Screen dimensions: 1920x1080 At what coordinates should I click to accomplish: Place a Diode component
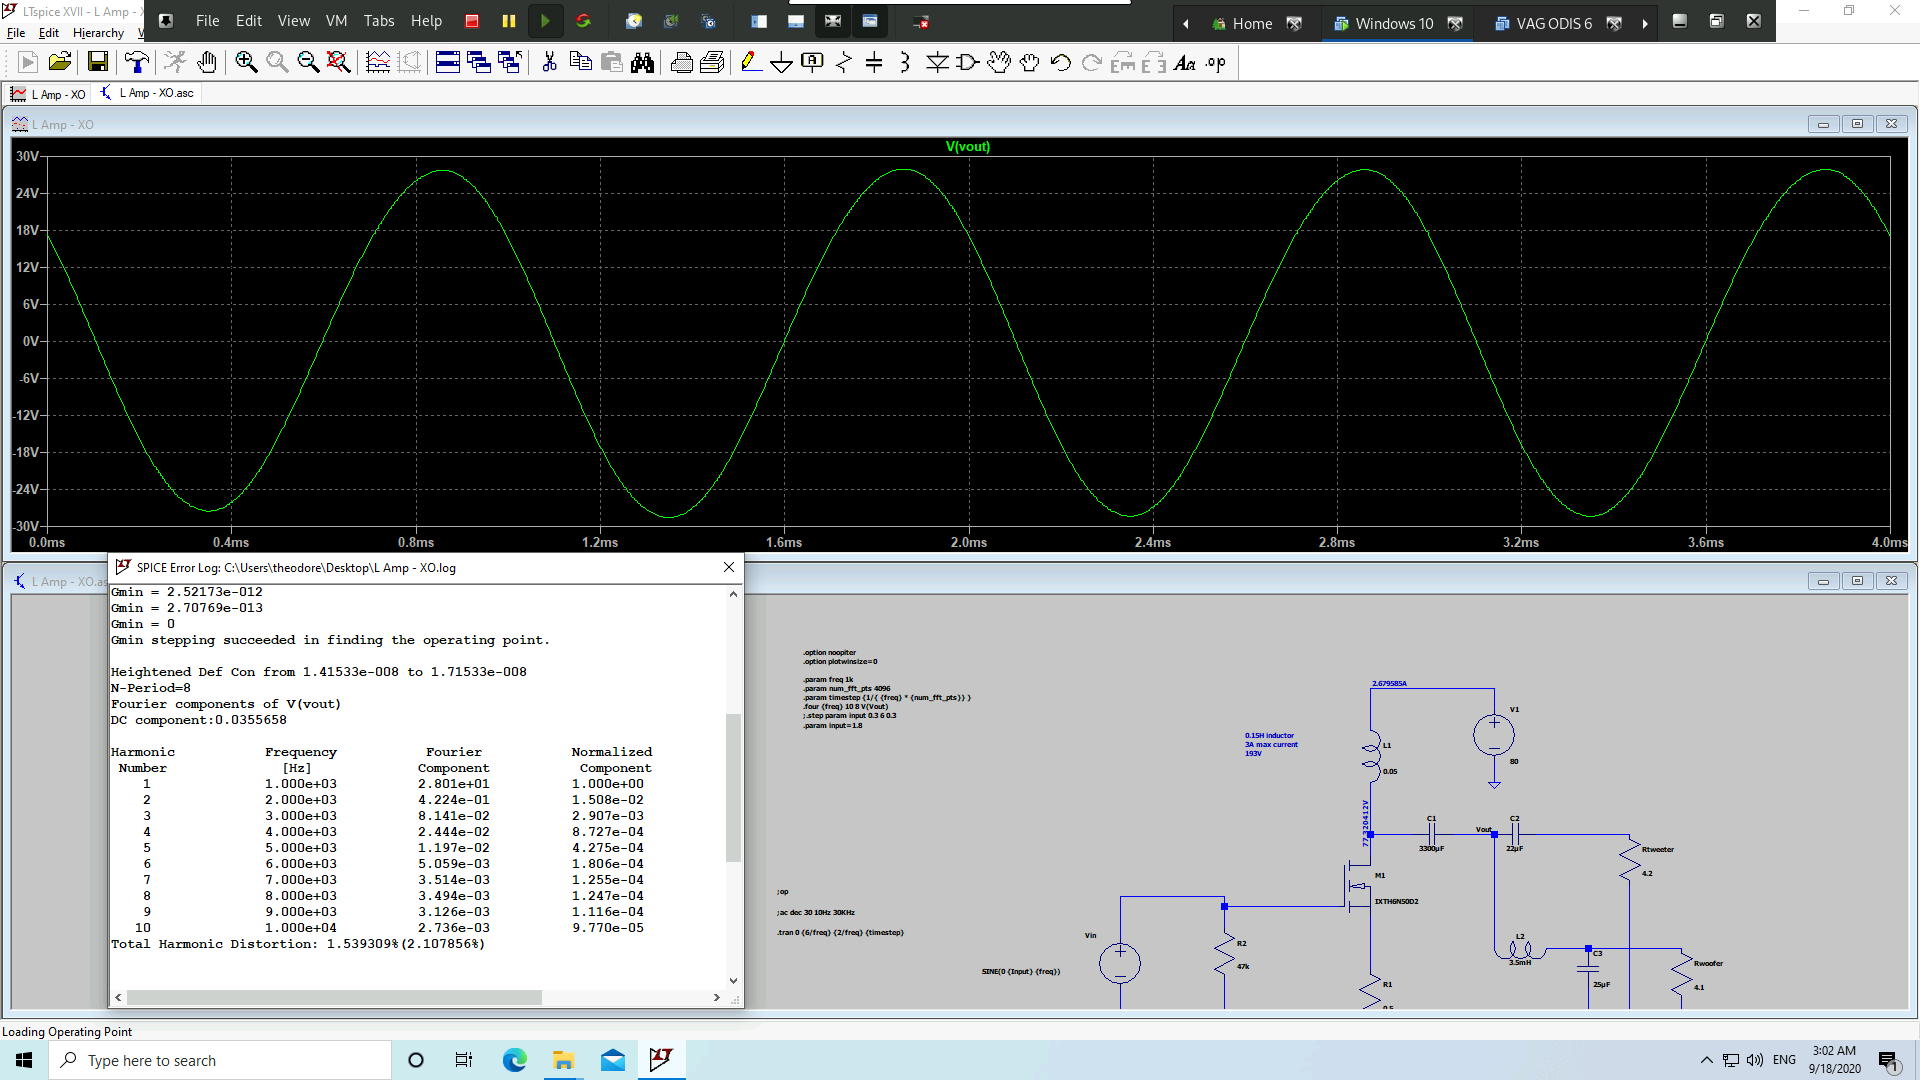(x=937, y=63)
